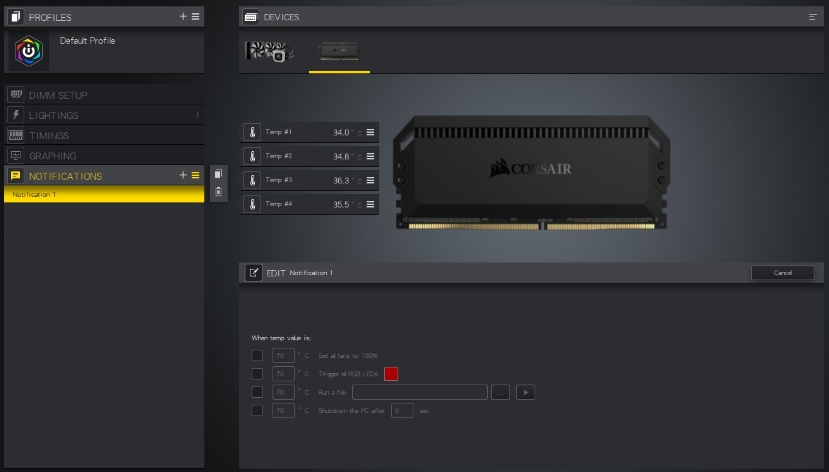Browse for a file with ellipsis button

click(500, 392)
